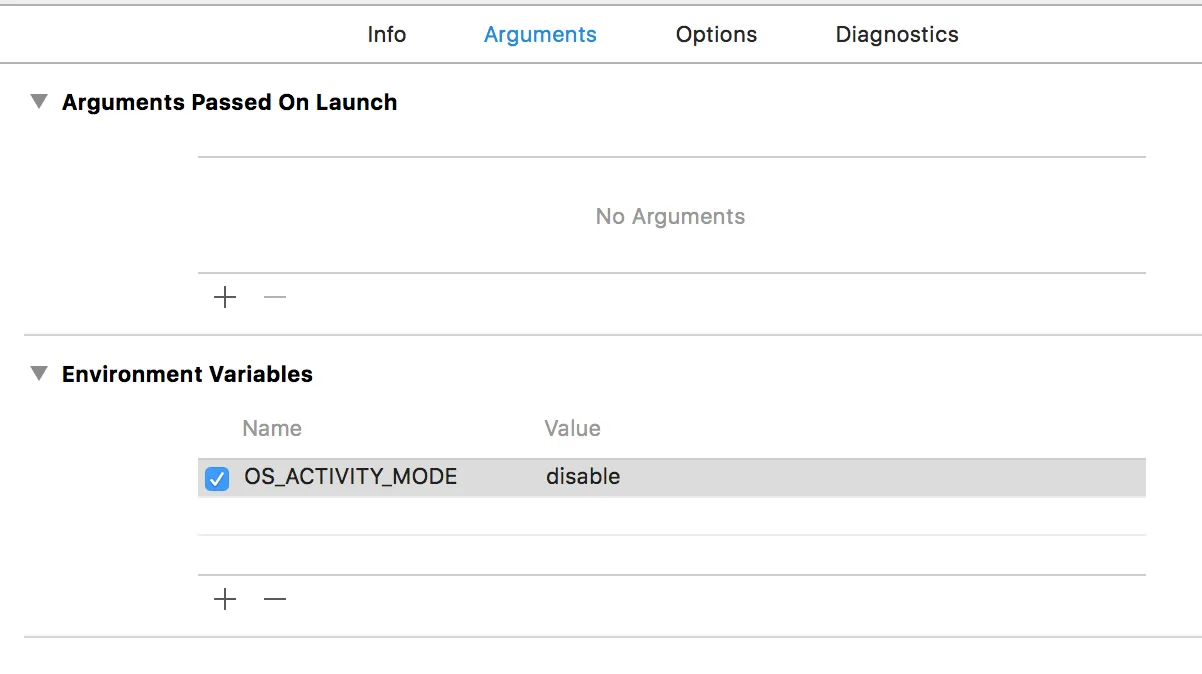1202x674 pixels.
Task: Click the Name column header
Action: click(x=272, y=428)
